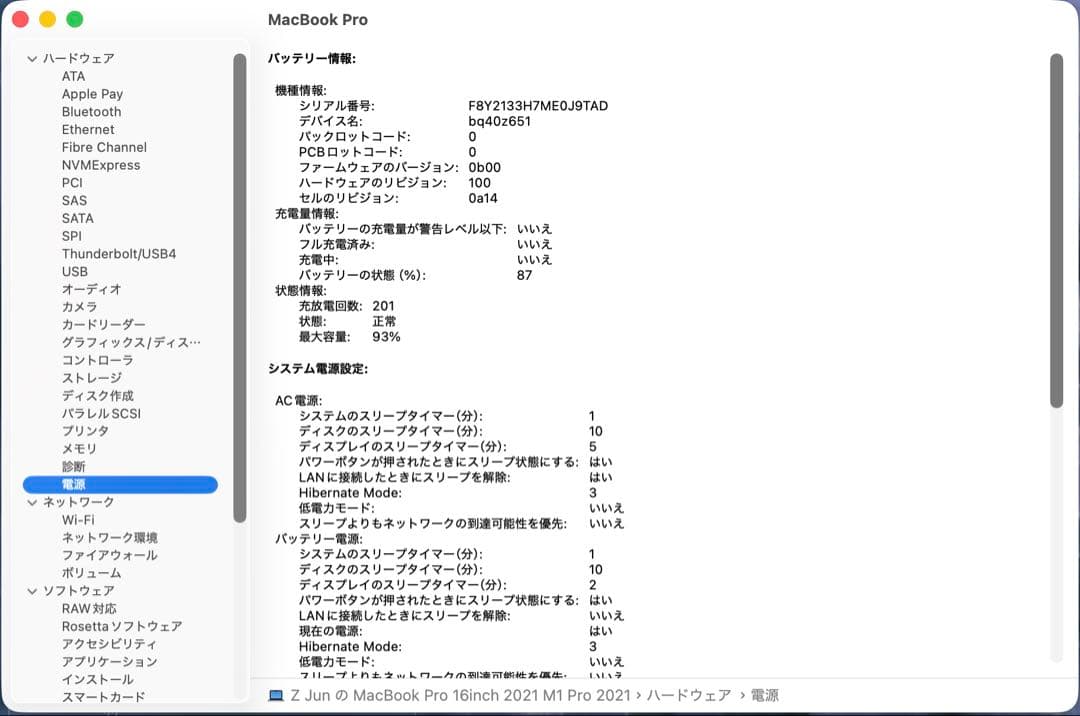This screenshot has width=1080, height=716.
Task: Select ディスク作成 entry
Action: click(x=98, y=396)
